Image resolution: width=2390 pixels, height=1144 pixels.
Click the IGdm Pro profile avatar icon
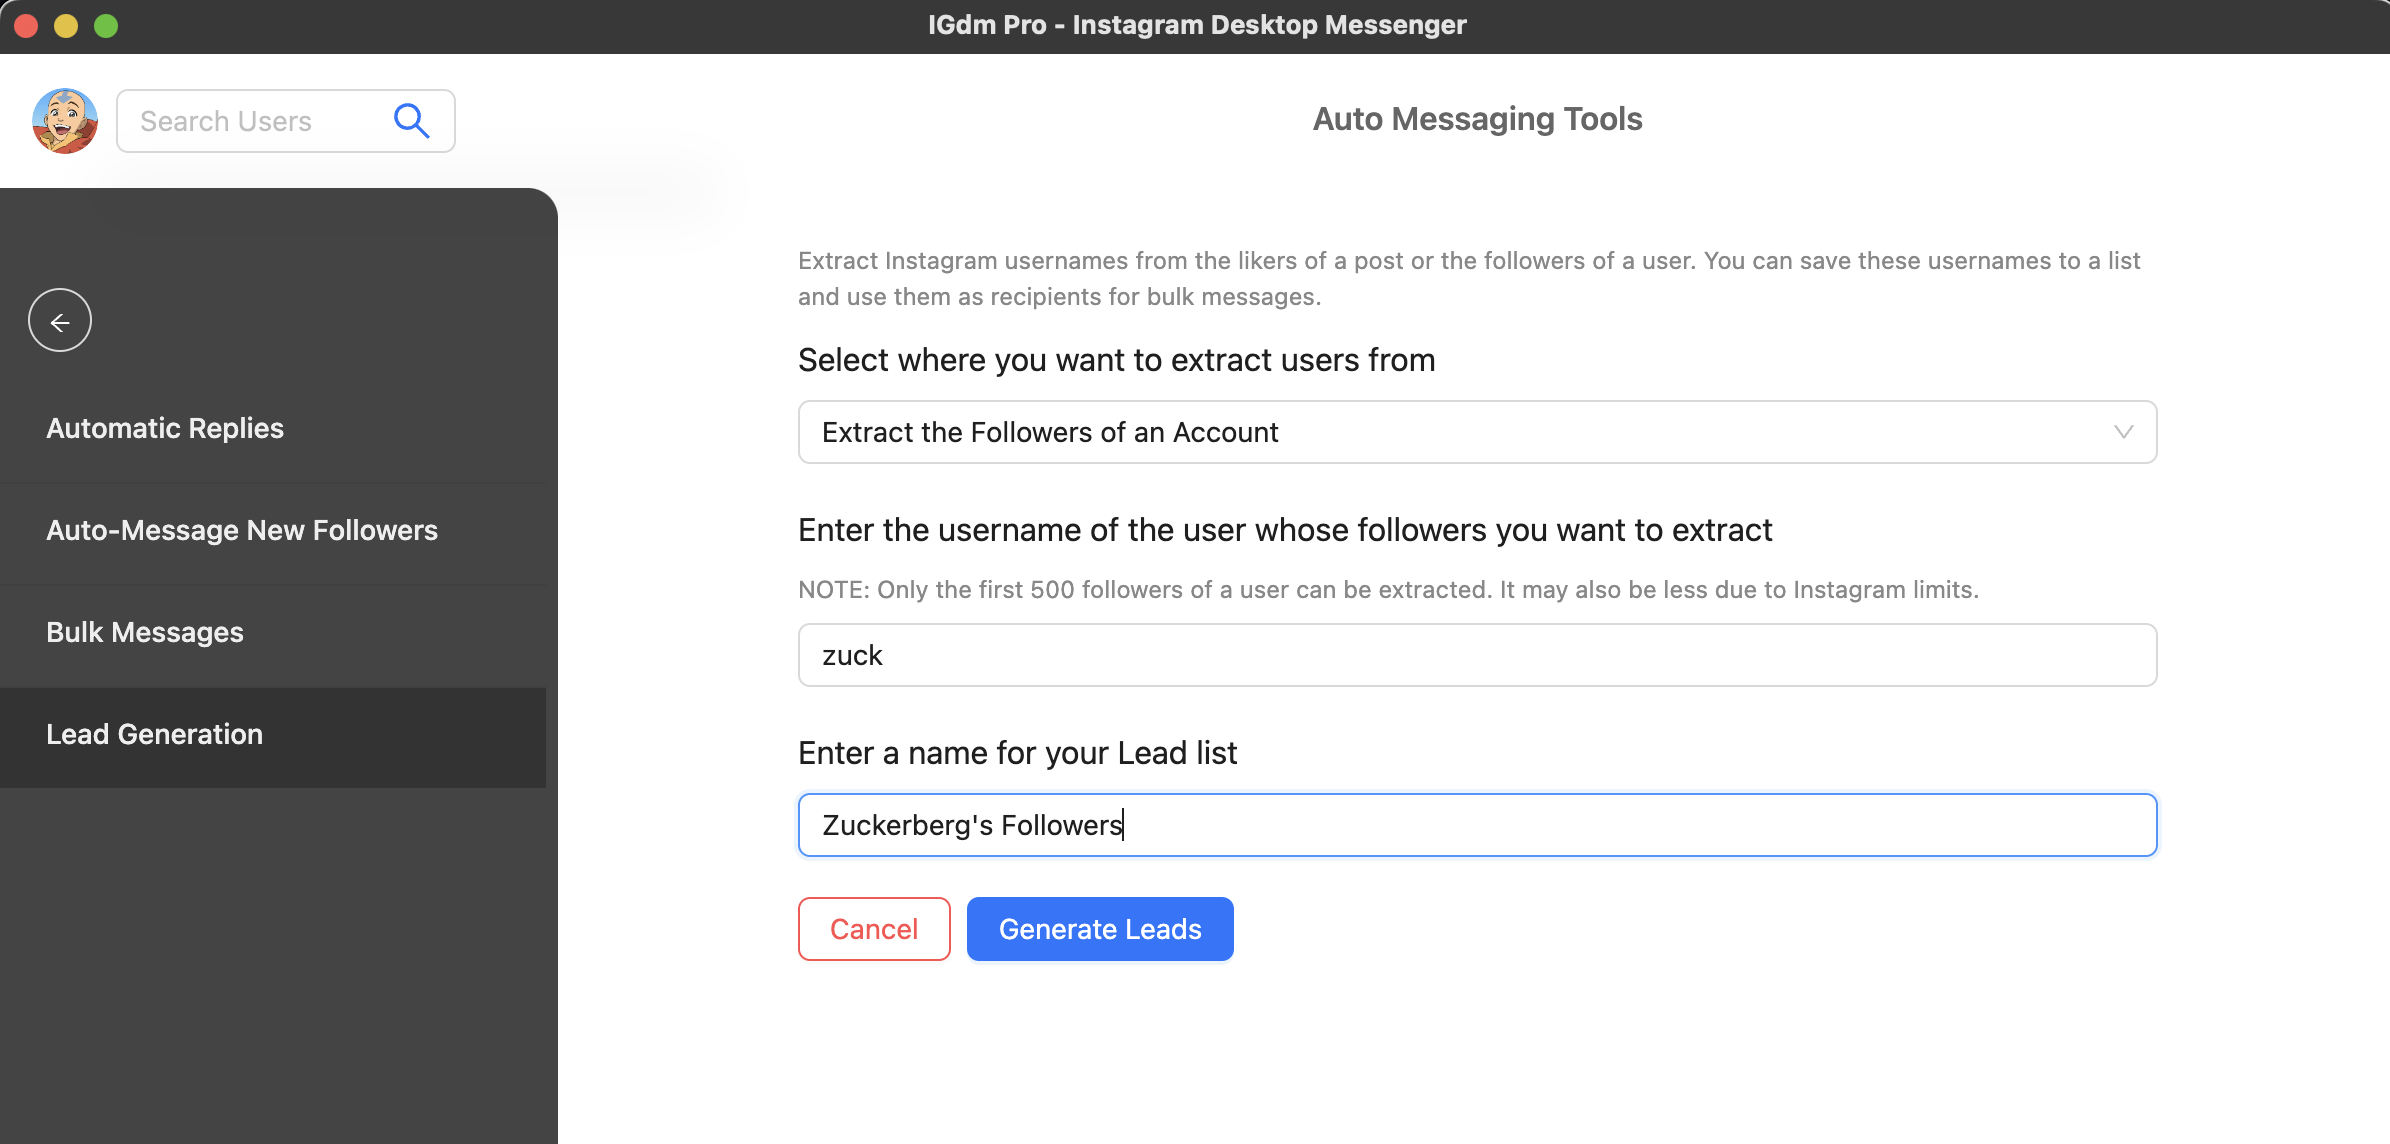point(62,120)
